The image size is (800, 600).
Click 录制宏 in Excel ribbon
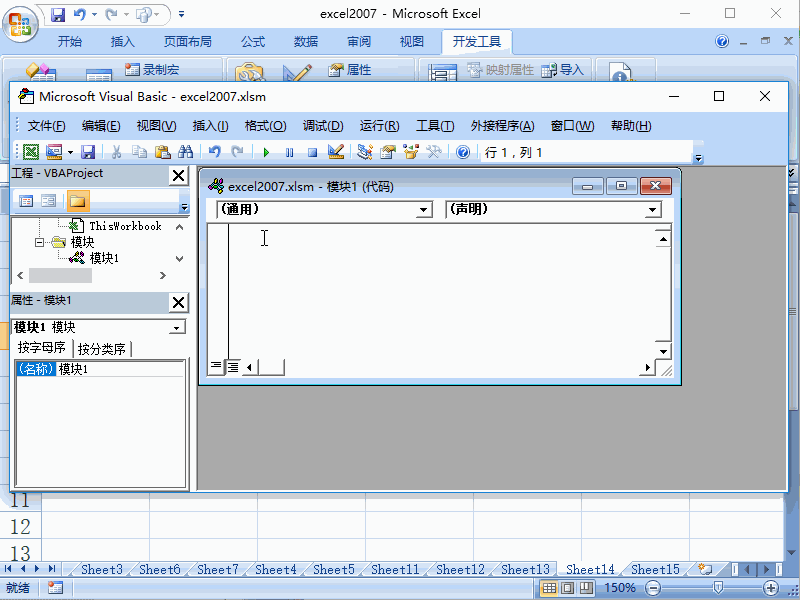152,69
